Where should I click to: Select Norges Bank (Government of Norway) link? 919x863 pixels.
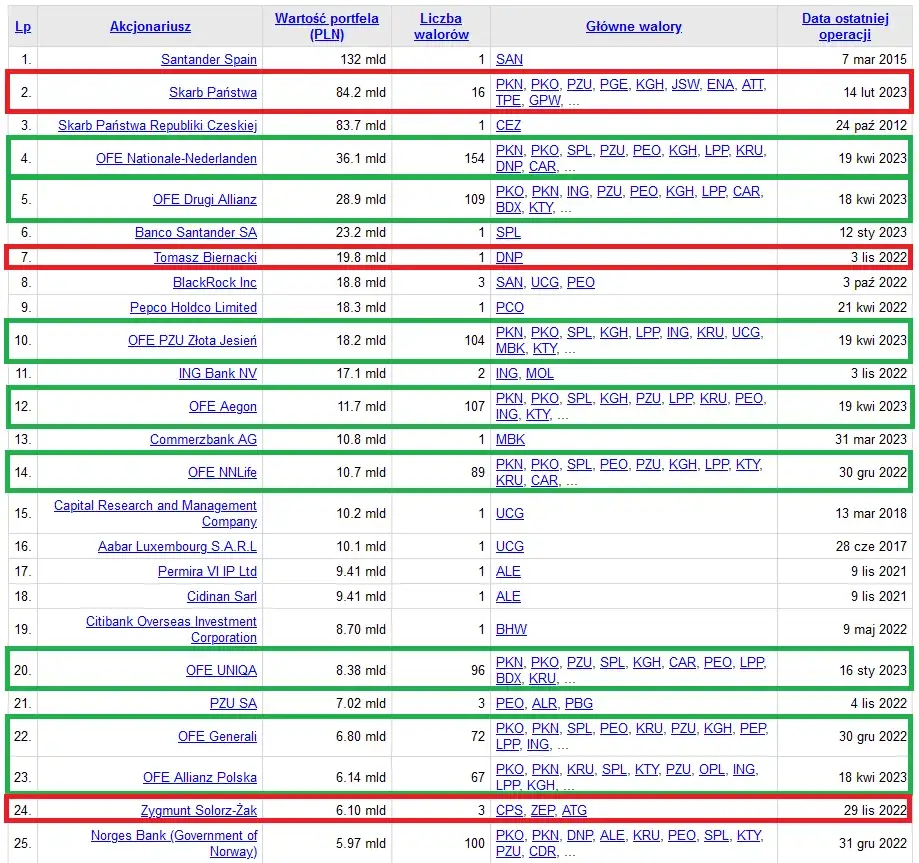point(174,843)
